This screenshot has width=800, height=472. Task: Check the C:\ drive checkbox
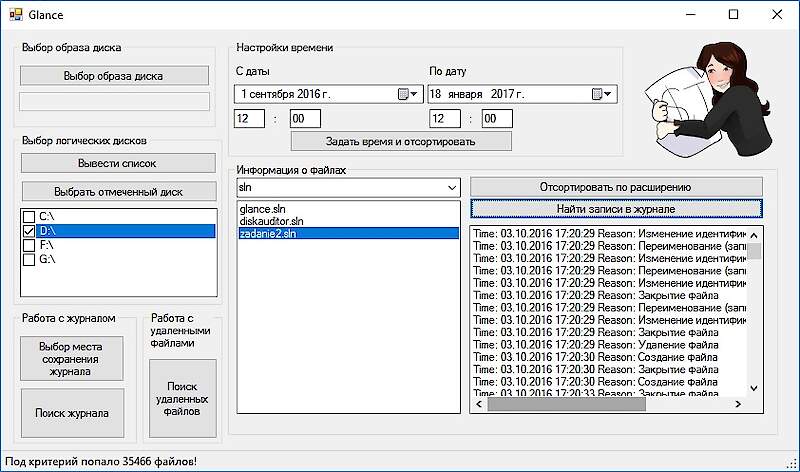[29, 217]
